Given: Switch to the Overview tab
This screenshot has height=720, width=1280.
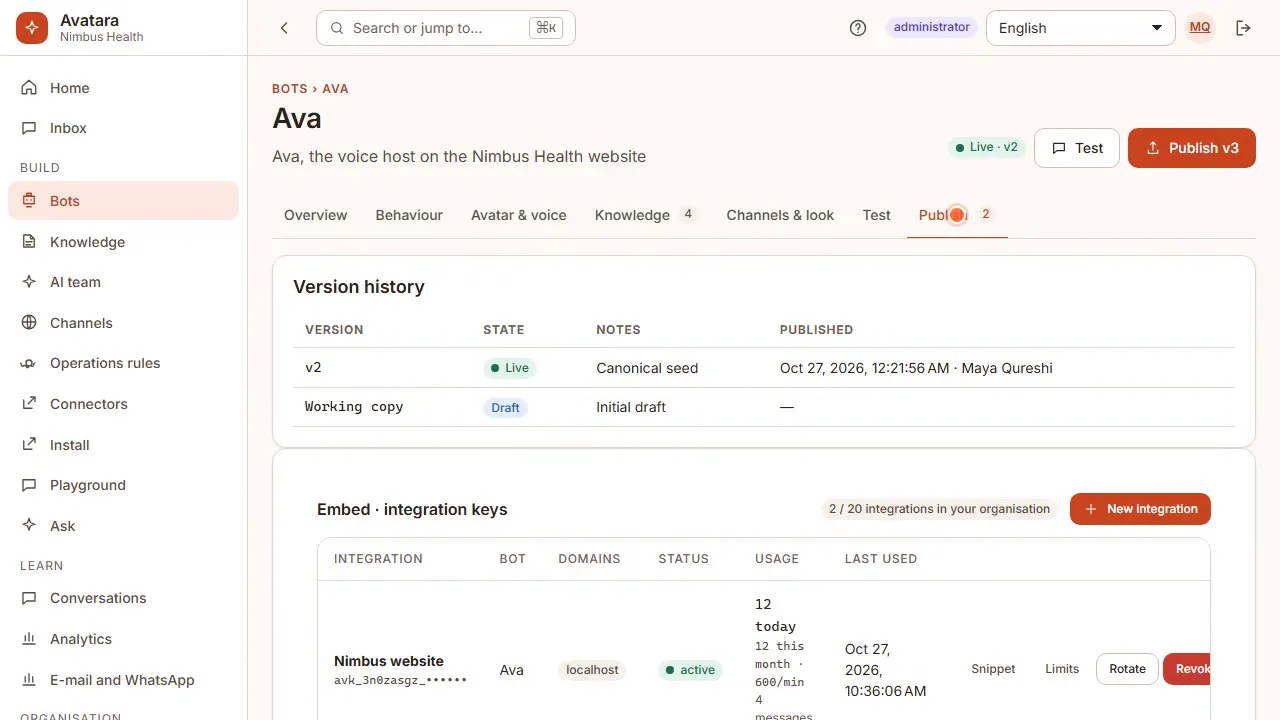Looking at the screenshot, I should click(316, 215).
